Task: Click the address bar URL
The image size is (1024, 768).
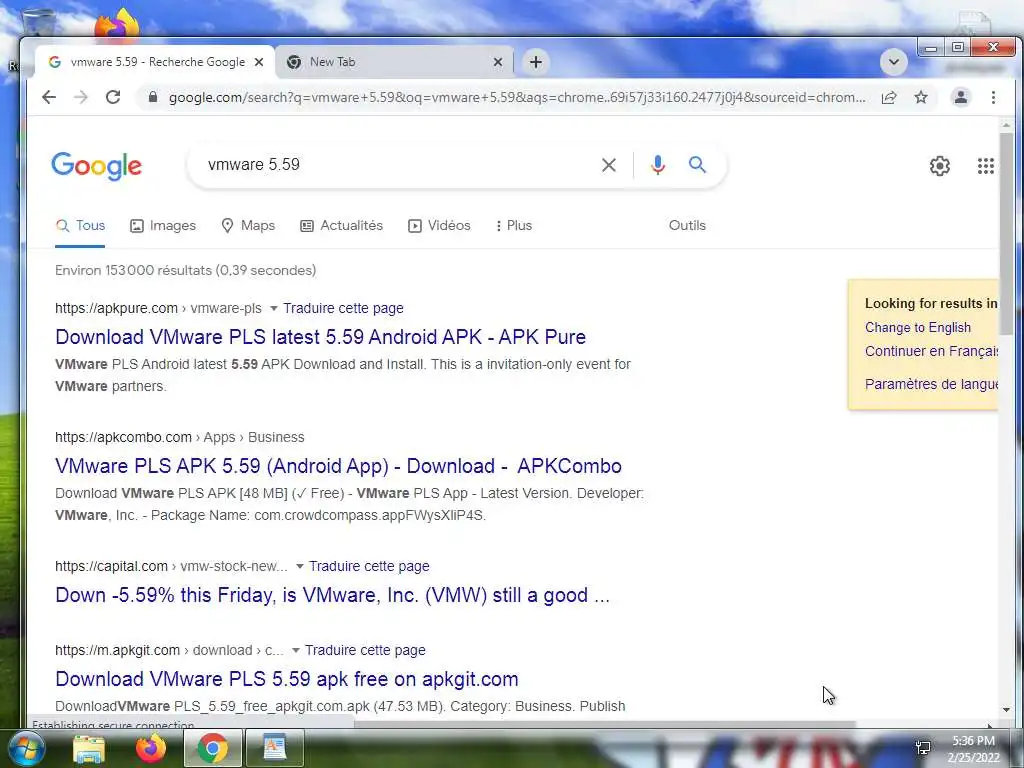Action: (517, 97)
